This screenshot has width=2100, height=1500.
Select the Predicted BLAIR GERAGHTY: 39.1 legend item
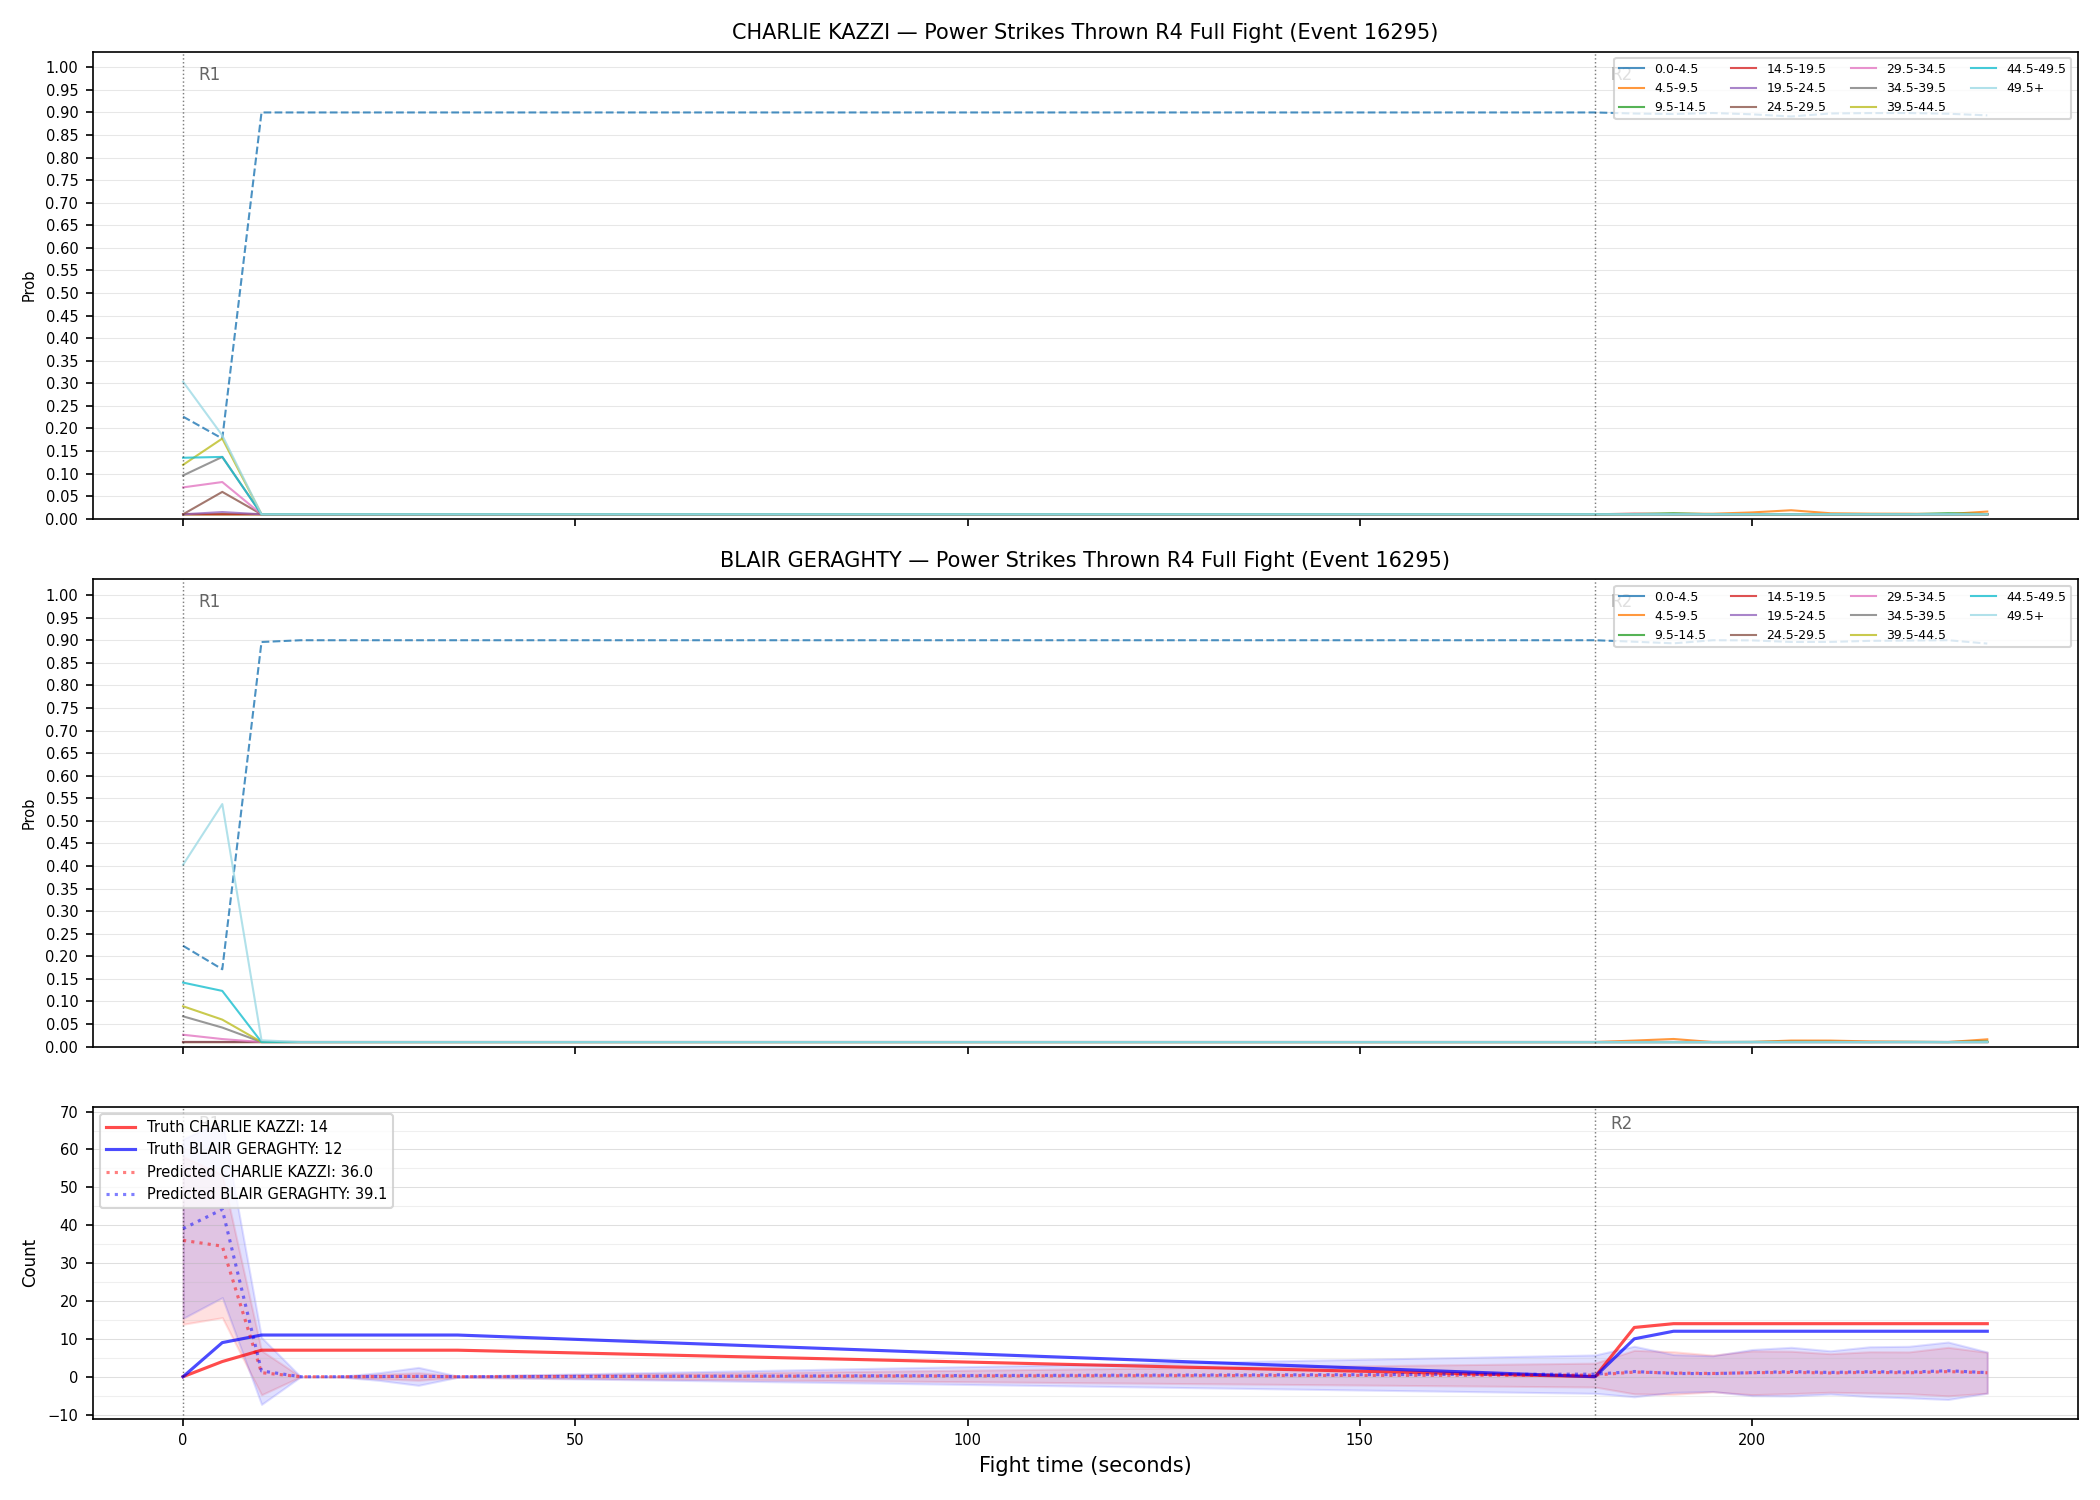pyautogui.click(x=245, y=1194)
